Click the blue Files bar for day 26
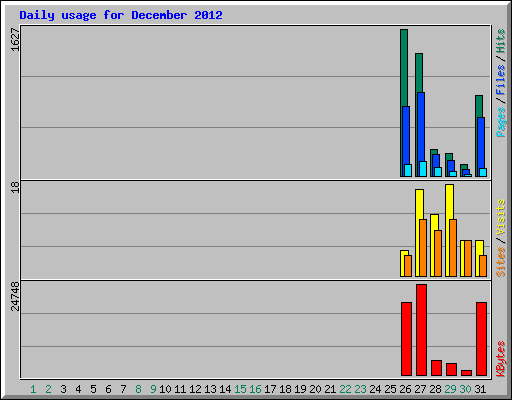The width and height of the screenshot is (512, 400). coord(406,135)
